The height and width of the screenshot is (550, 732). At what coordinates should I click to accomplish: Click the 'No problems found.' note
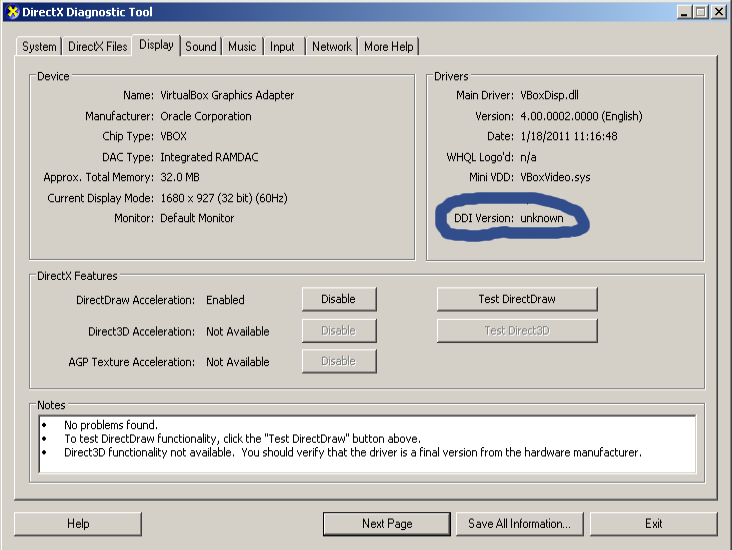[111, 425]
